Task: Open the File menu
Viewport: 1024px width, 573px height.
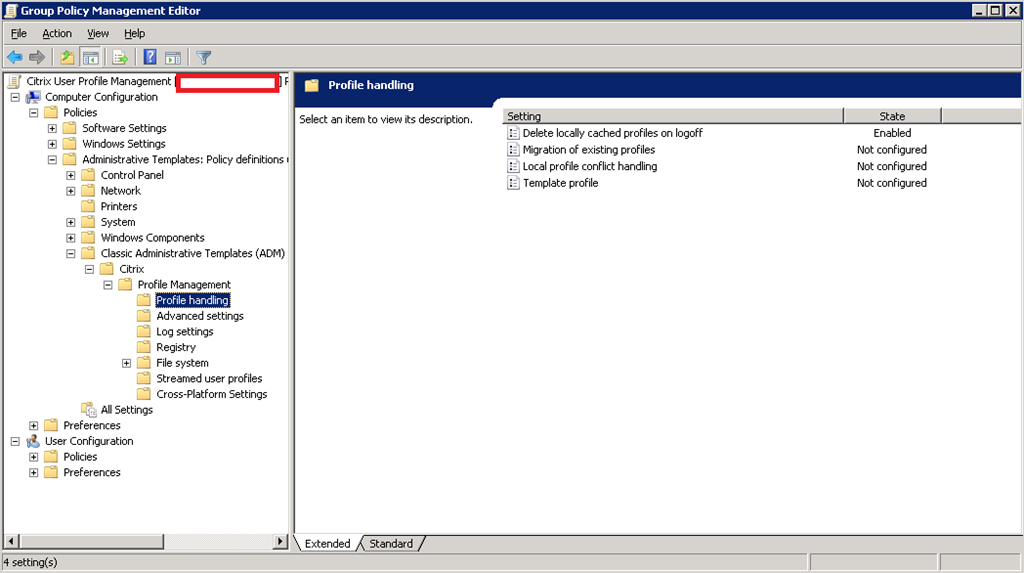Action: [18, 33]
